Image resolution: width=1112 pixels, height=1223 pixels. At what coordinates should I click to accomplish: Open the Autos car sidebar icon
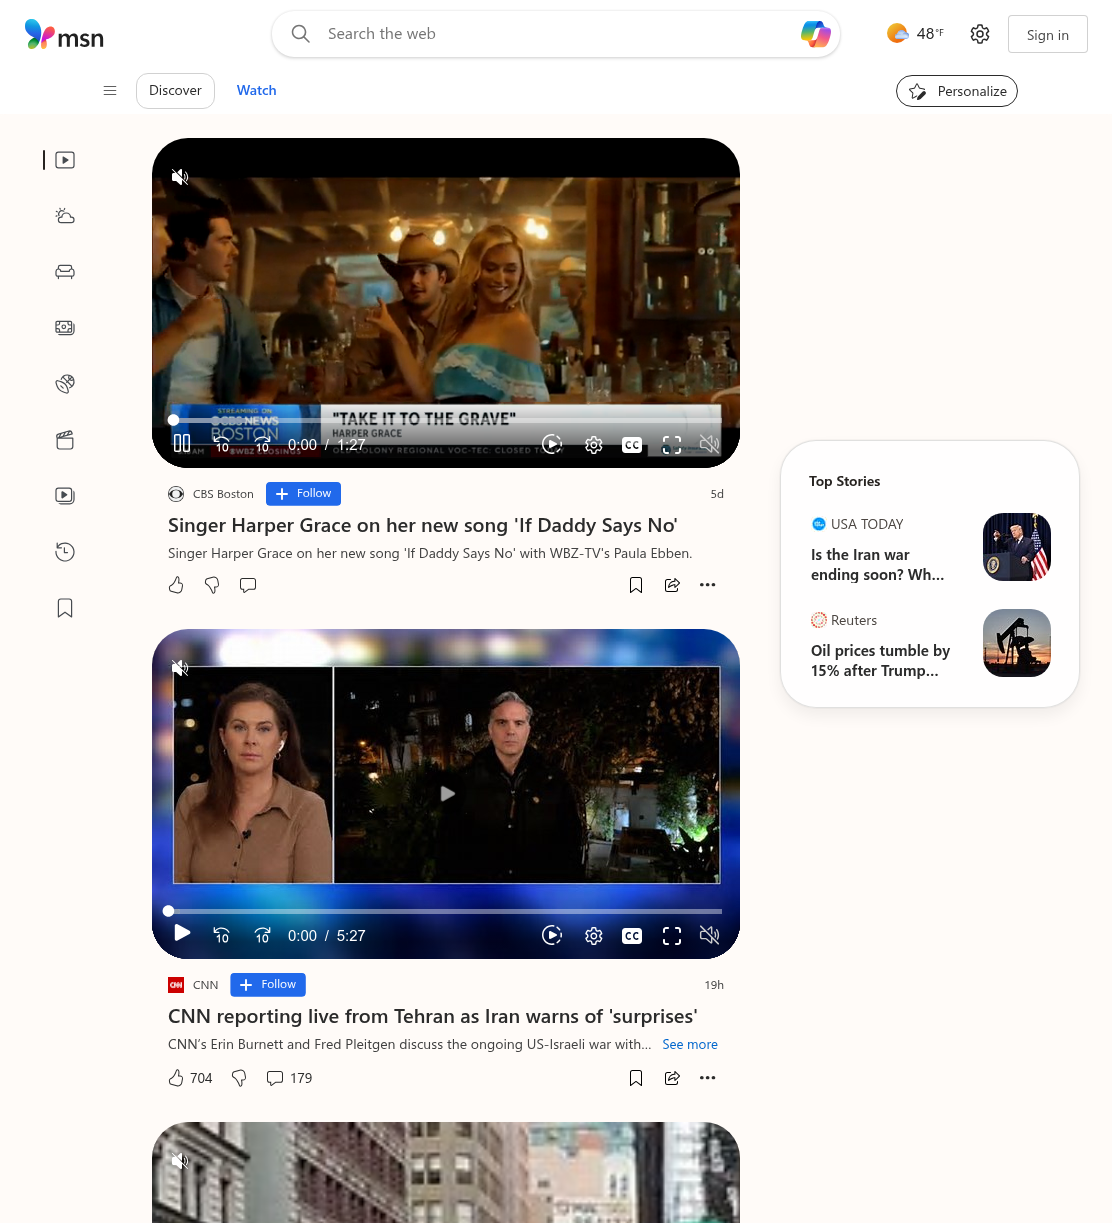click(65, 272)
